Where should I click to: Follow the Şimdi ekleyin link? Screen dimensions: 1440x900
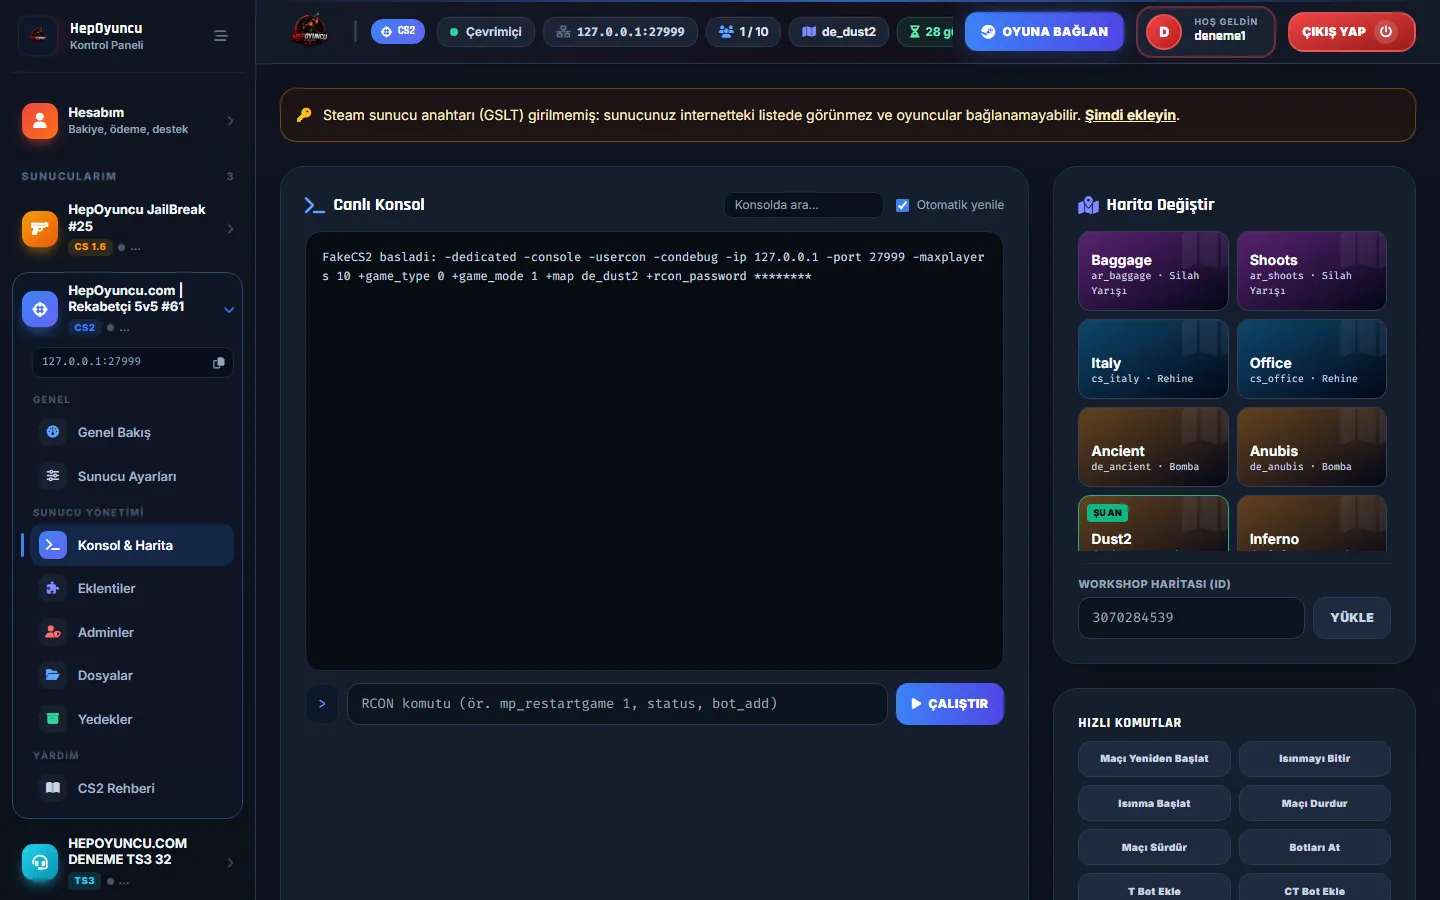tap(1130, 115)
